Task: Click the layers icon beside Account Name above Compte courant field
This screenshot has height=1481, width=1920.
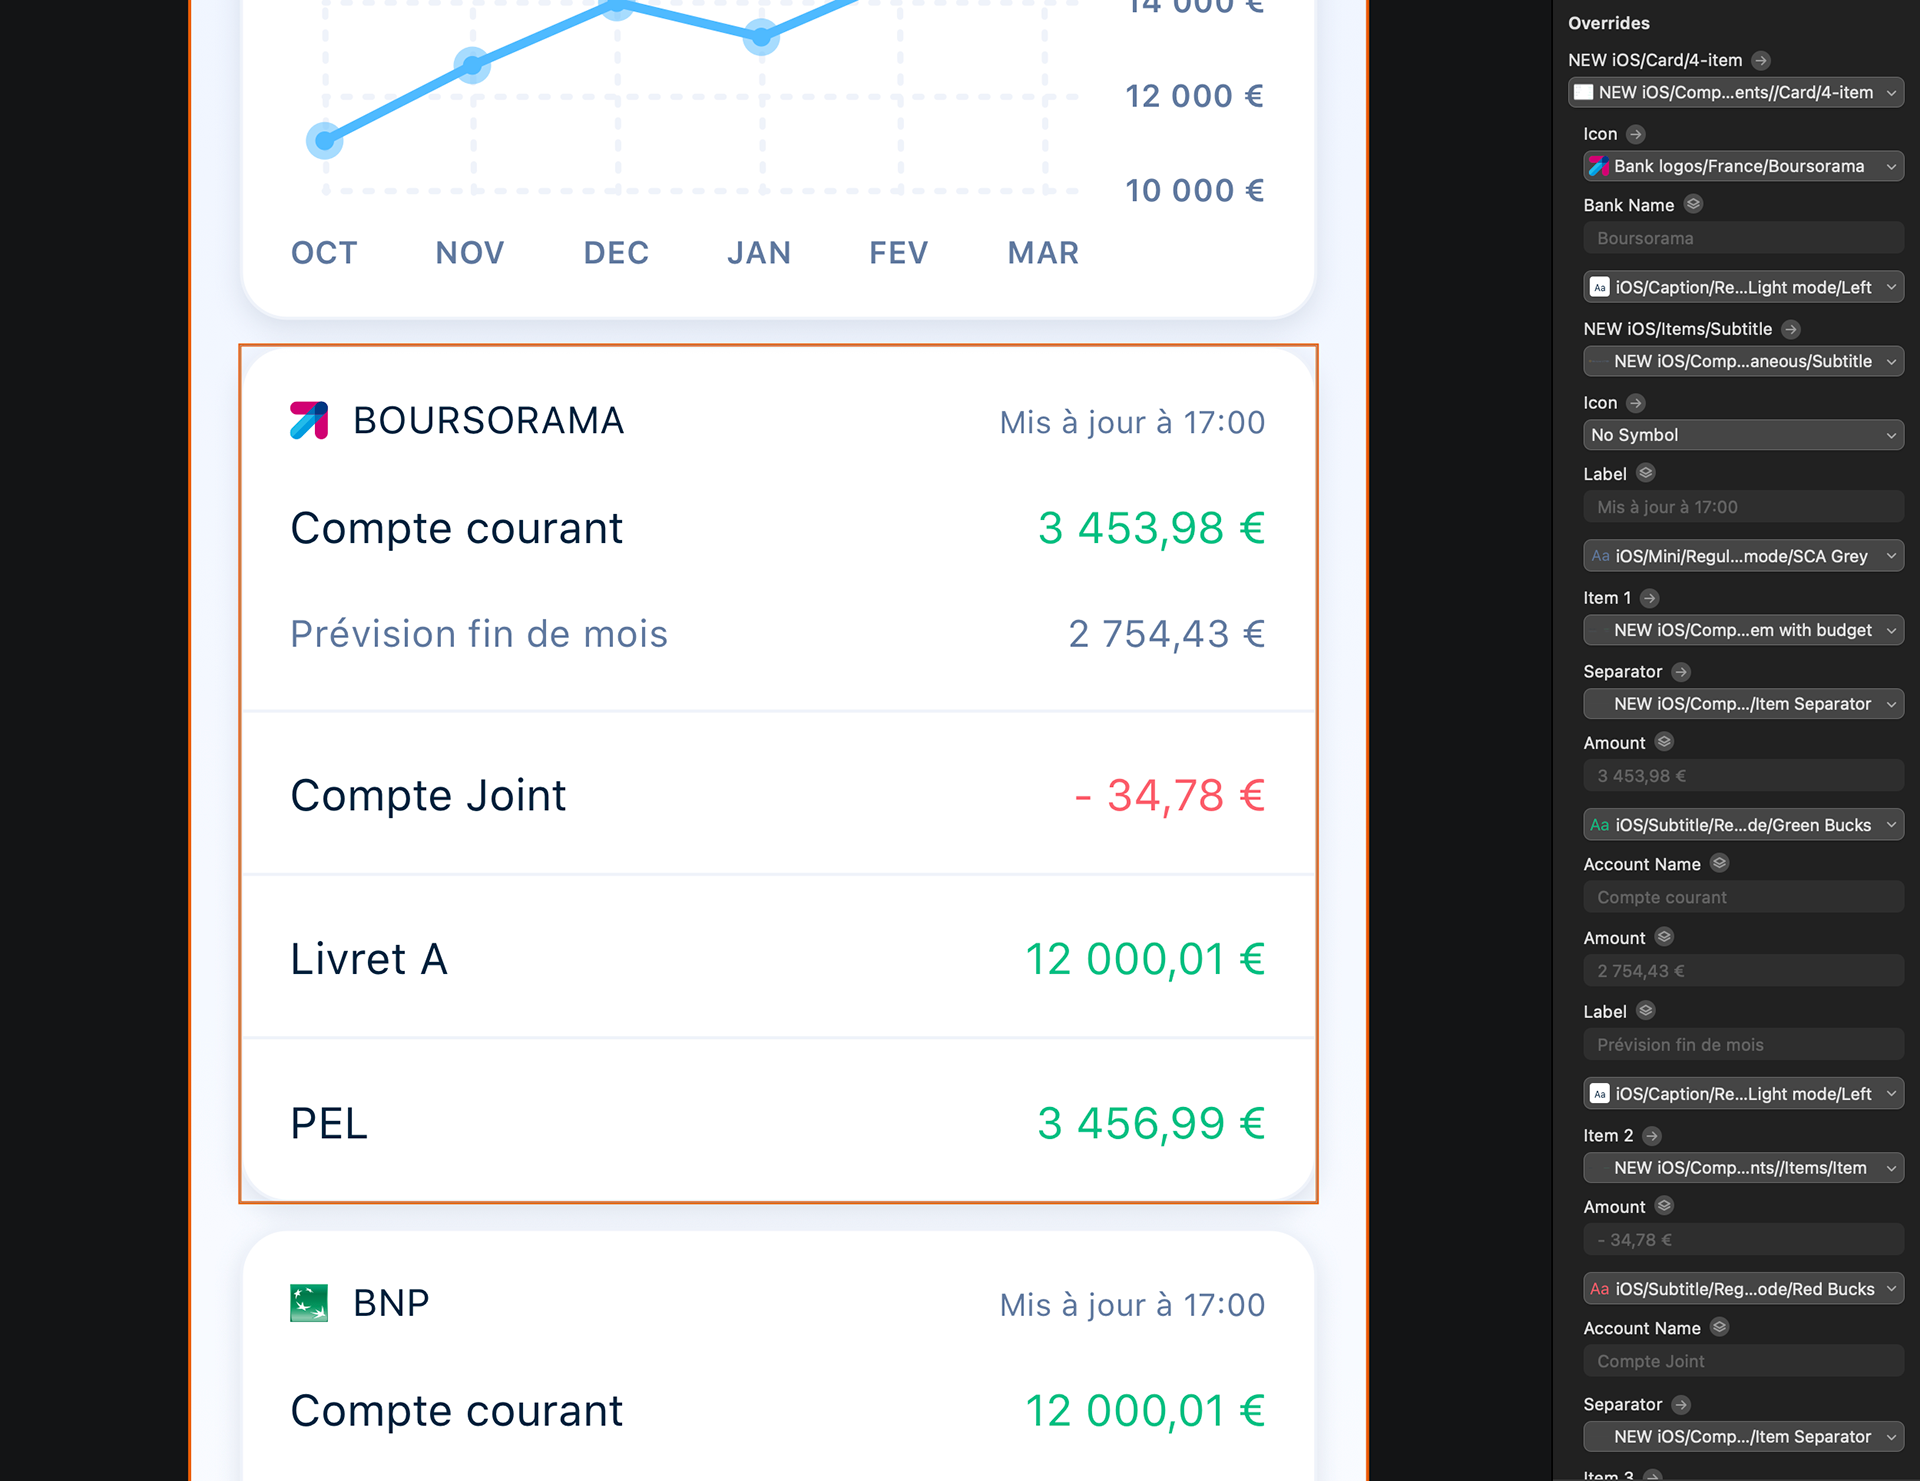Action: click(x=1720, y=863)
